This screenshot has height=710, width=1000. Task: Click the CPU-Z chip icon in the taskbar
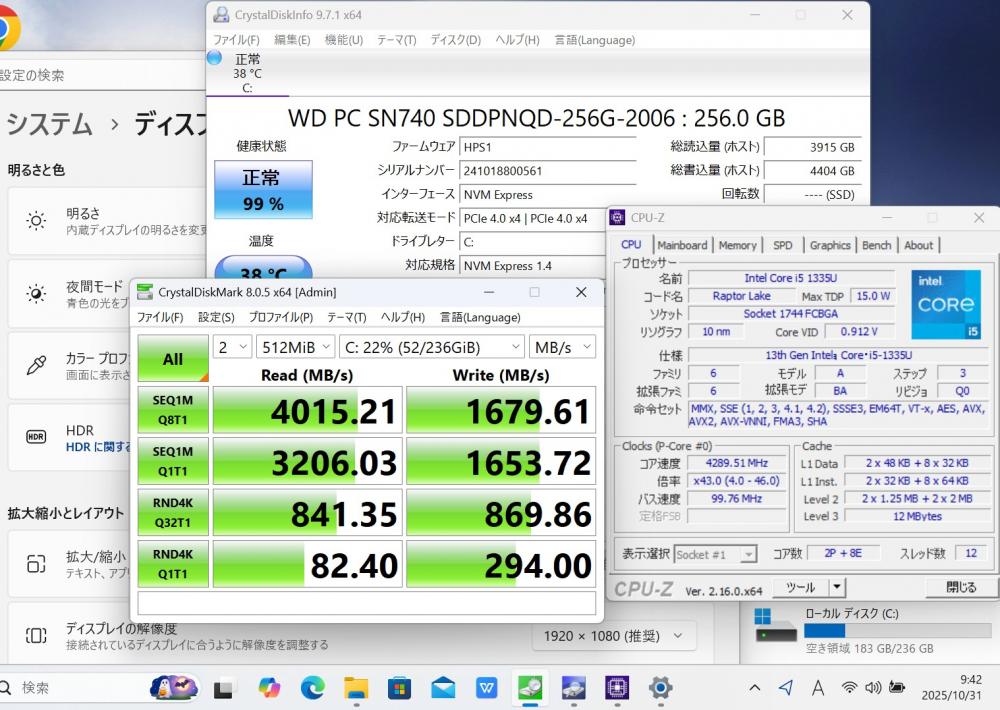click(x=617, y=688)
